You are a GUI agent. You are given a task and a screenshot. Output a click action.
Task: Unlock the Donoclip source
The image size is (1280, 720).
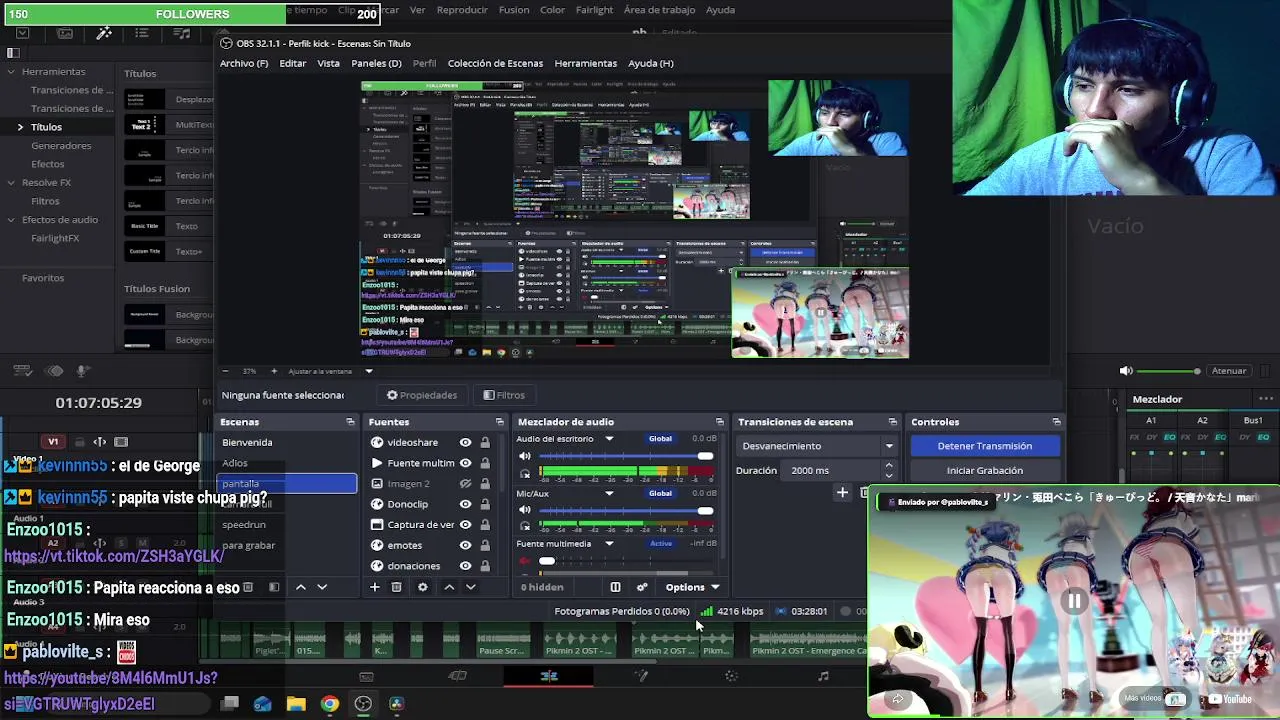485,504
